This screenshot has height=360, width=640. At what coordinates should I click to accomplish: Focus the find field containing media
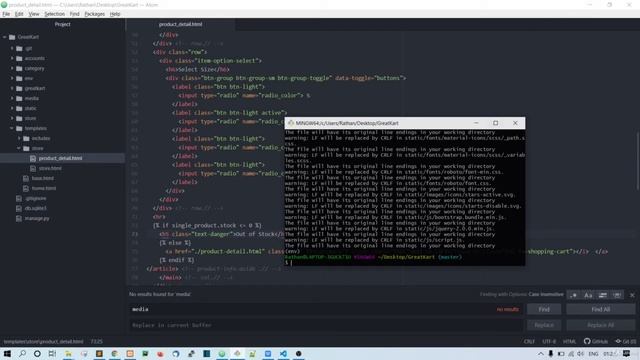(x=325, y=309)
